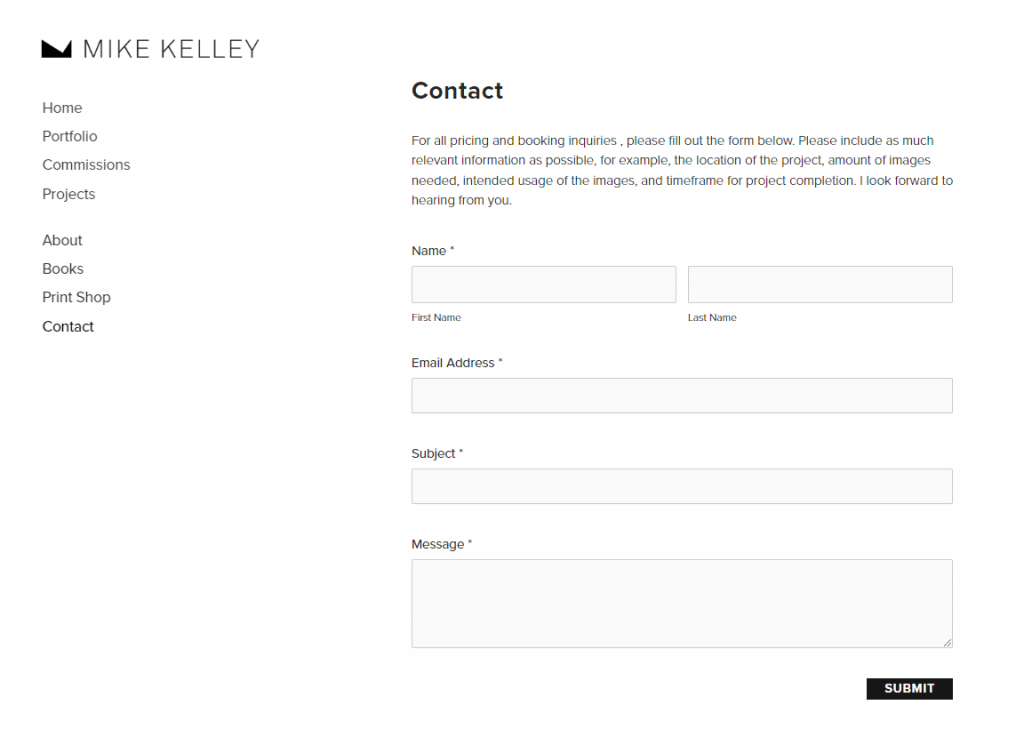
Task: Navigate to Projects
Action: click(68, 194)
